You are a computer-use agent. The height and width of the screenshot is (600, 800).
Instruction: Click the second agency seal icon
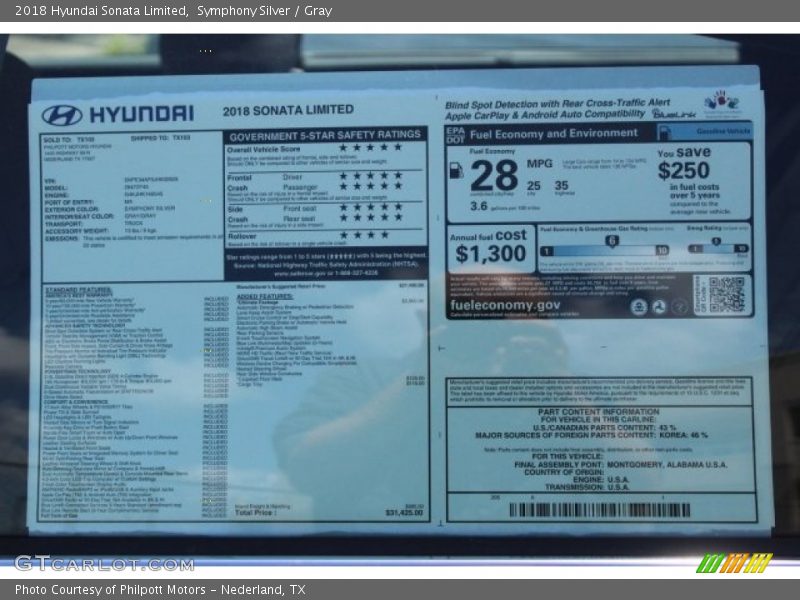pyautogui.click(x=659, y=307)
